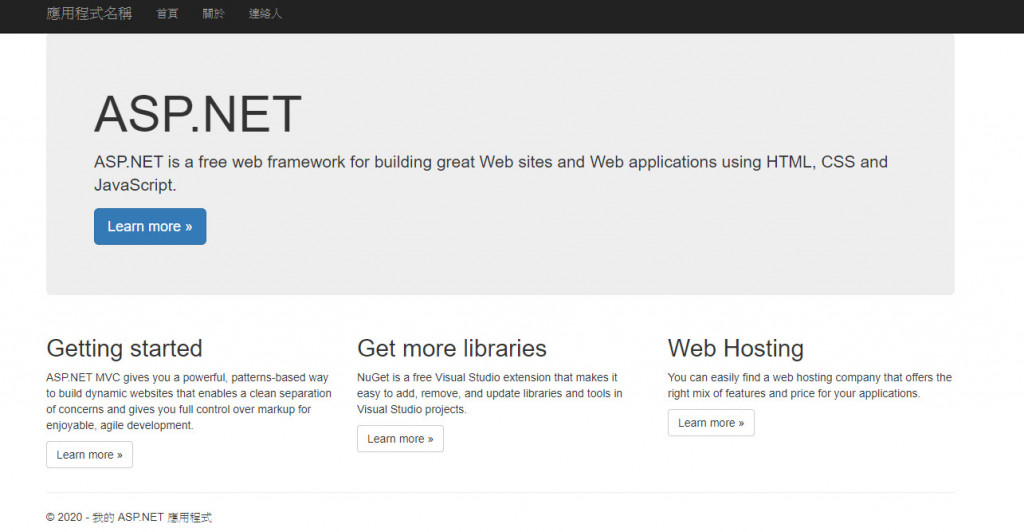Click Learn more under Getting started

89,454
